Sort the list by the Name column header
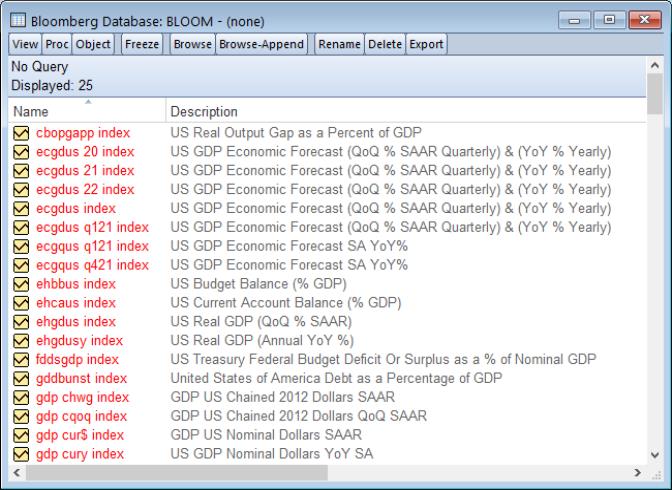This screenshot has width=672, height=490. point(85,111)
